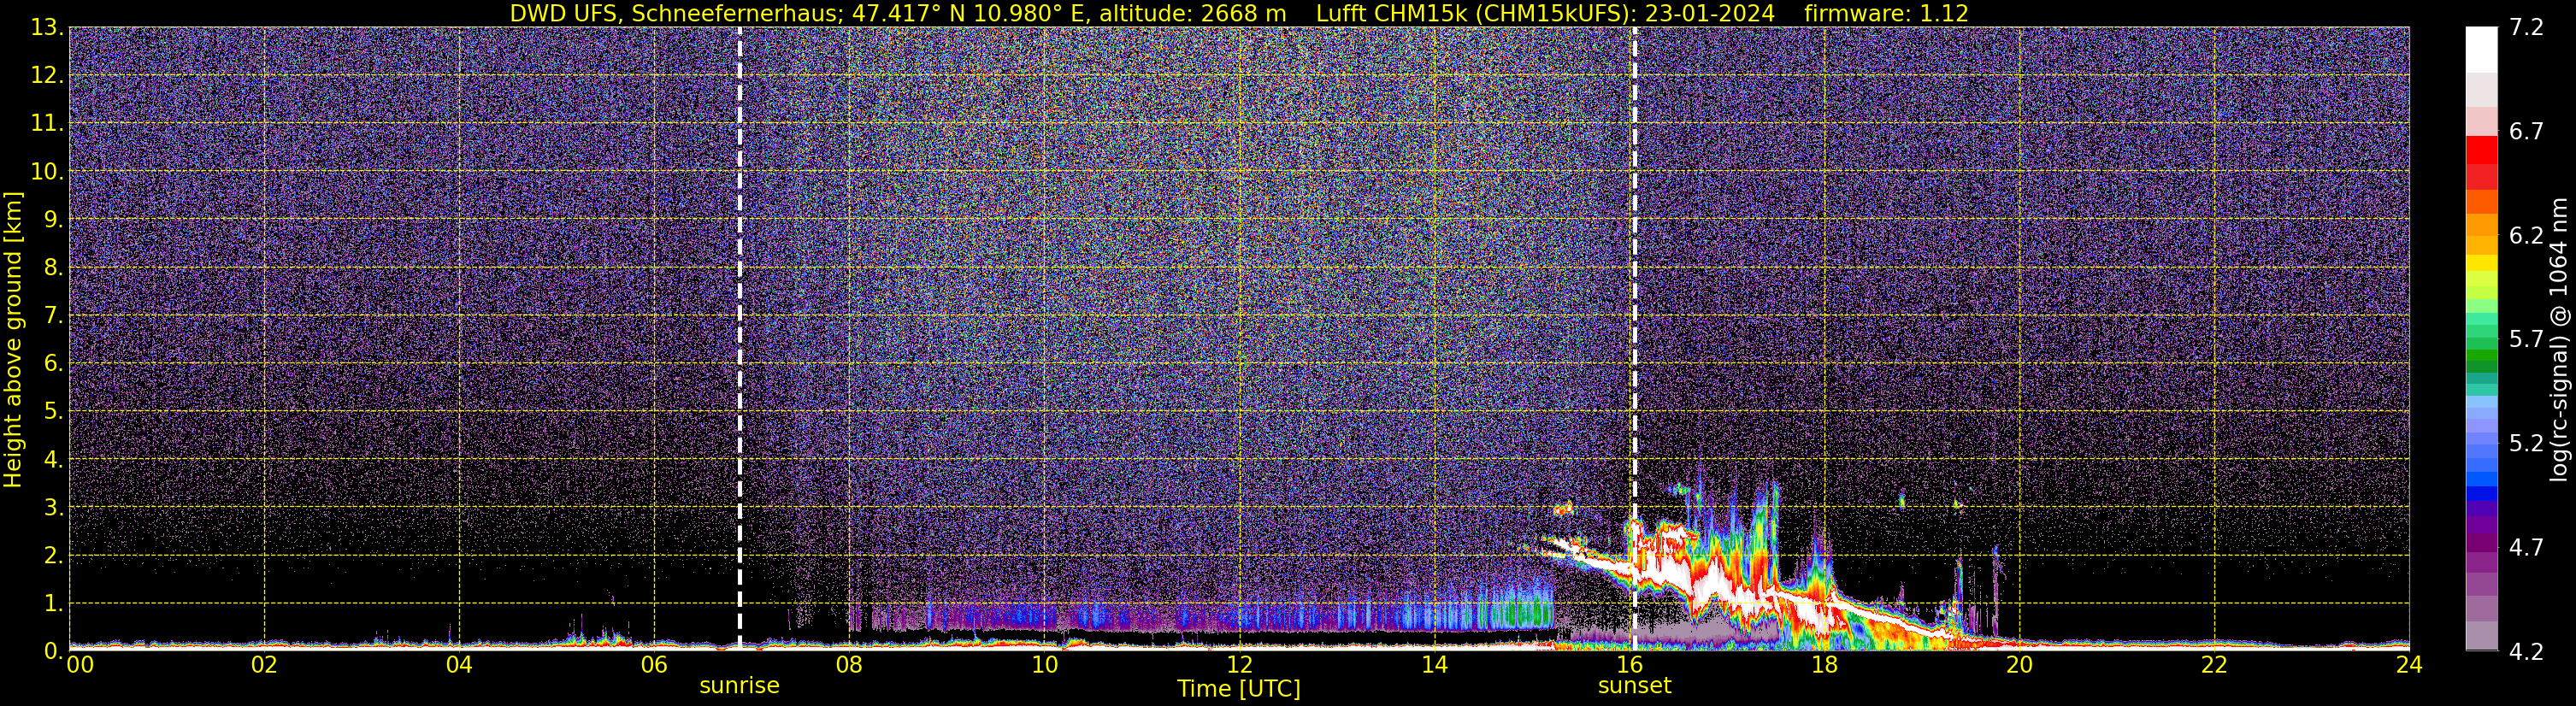2576x706 pixels.
Task: Click the plot title starting 'DWD UFS, Schneefernerhaus'
Action: click(1239, 13)
